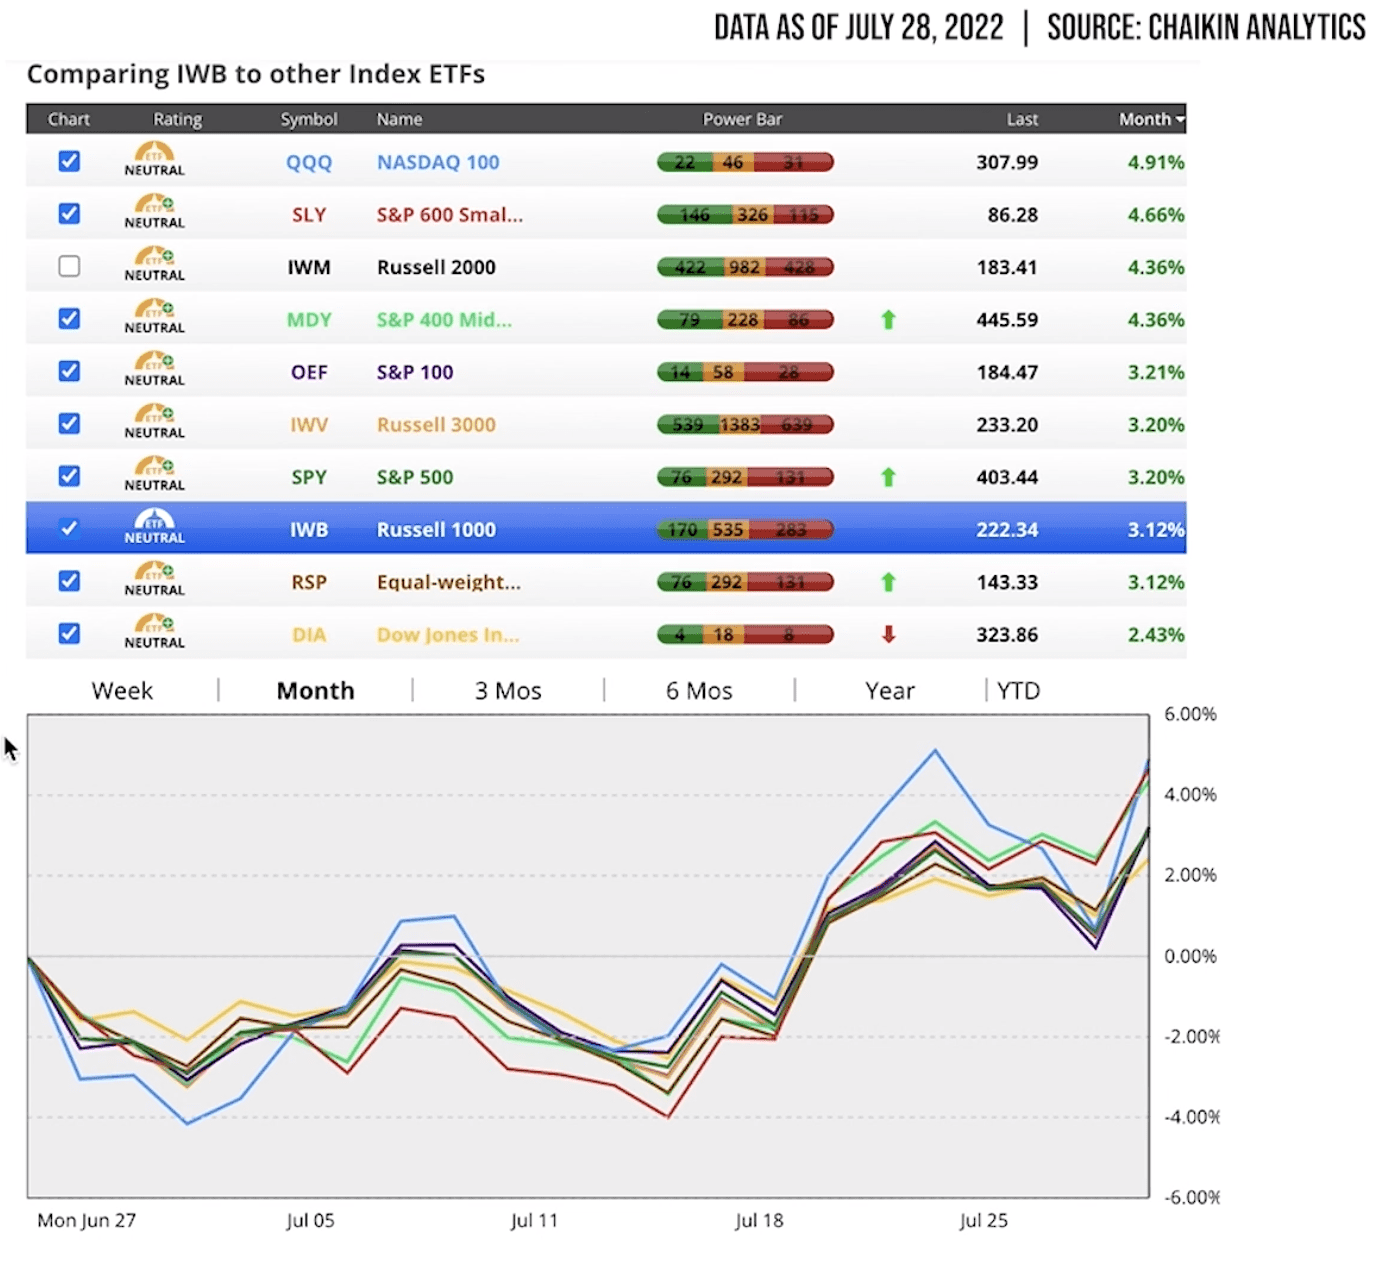
Task: Open the SLY symbol link
Action: click(x=309, y=215)
